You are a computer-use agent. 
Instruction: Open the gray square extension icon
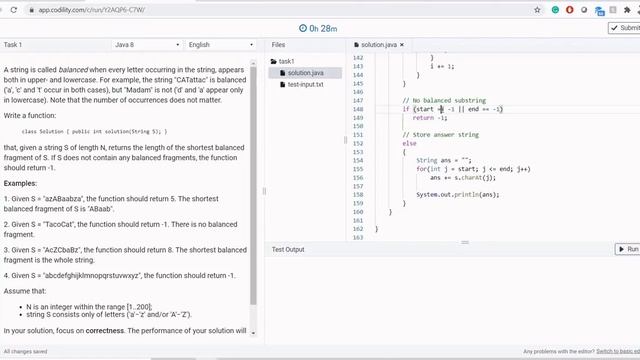pyautogui.click(x=613, y=10)
